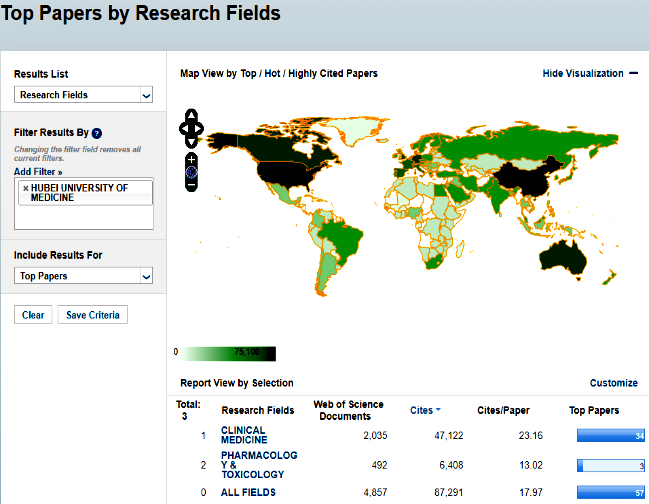Screen dimensions: 649x504
Task: Open the Results List Research Fields dropdown
Action: [x=83, y=95]
